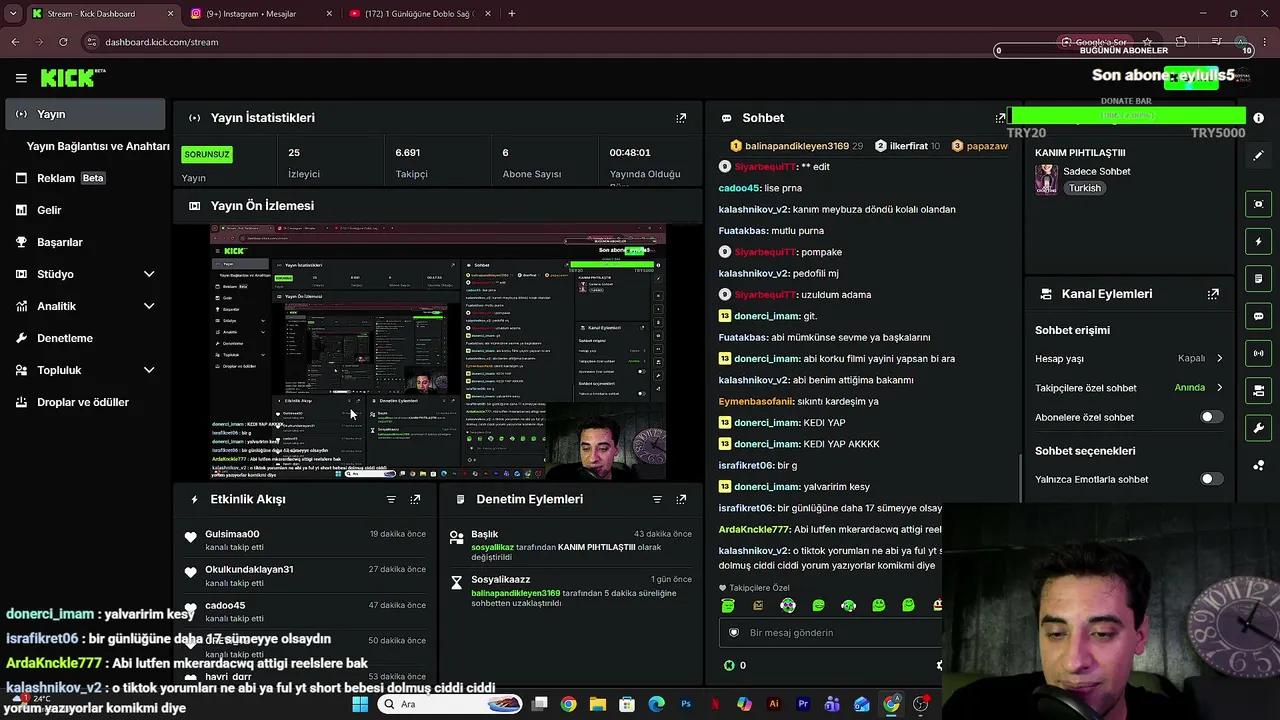This screenshot has height=720, width=1280.
Task: Switch to the Instagram Mesajlar tab
Action: (x=261, y=14)
